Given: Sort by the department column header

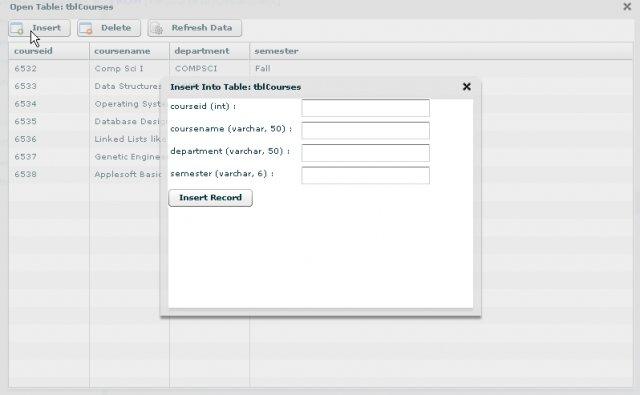Looking at the screenshot, I should pos(209,51).
